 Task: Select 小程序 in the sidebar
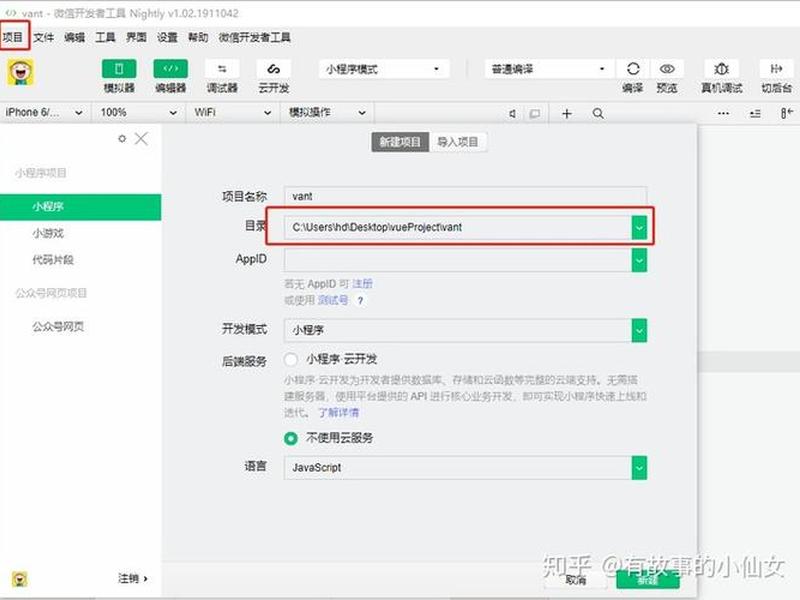click(81, 207)
